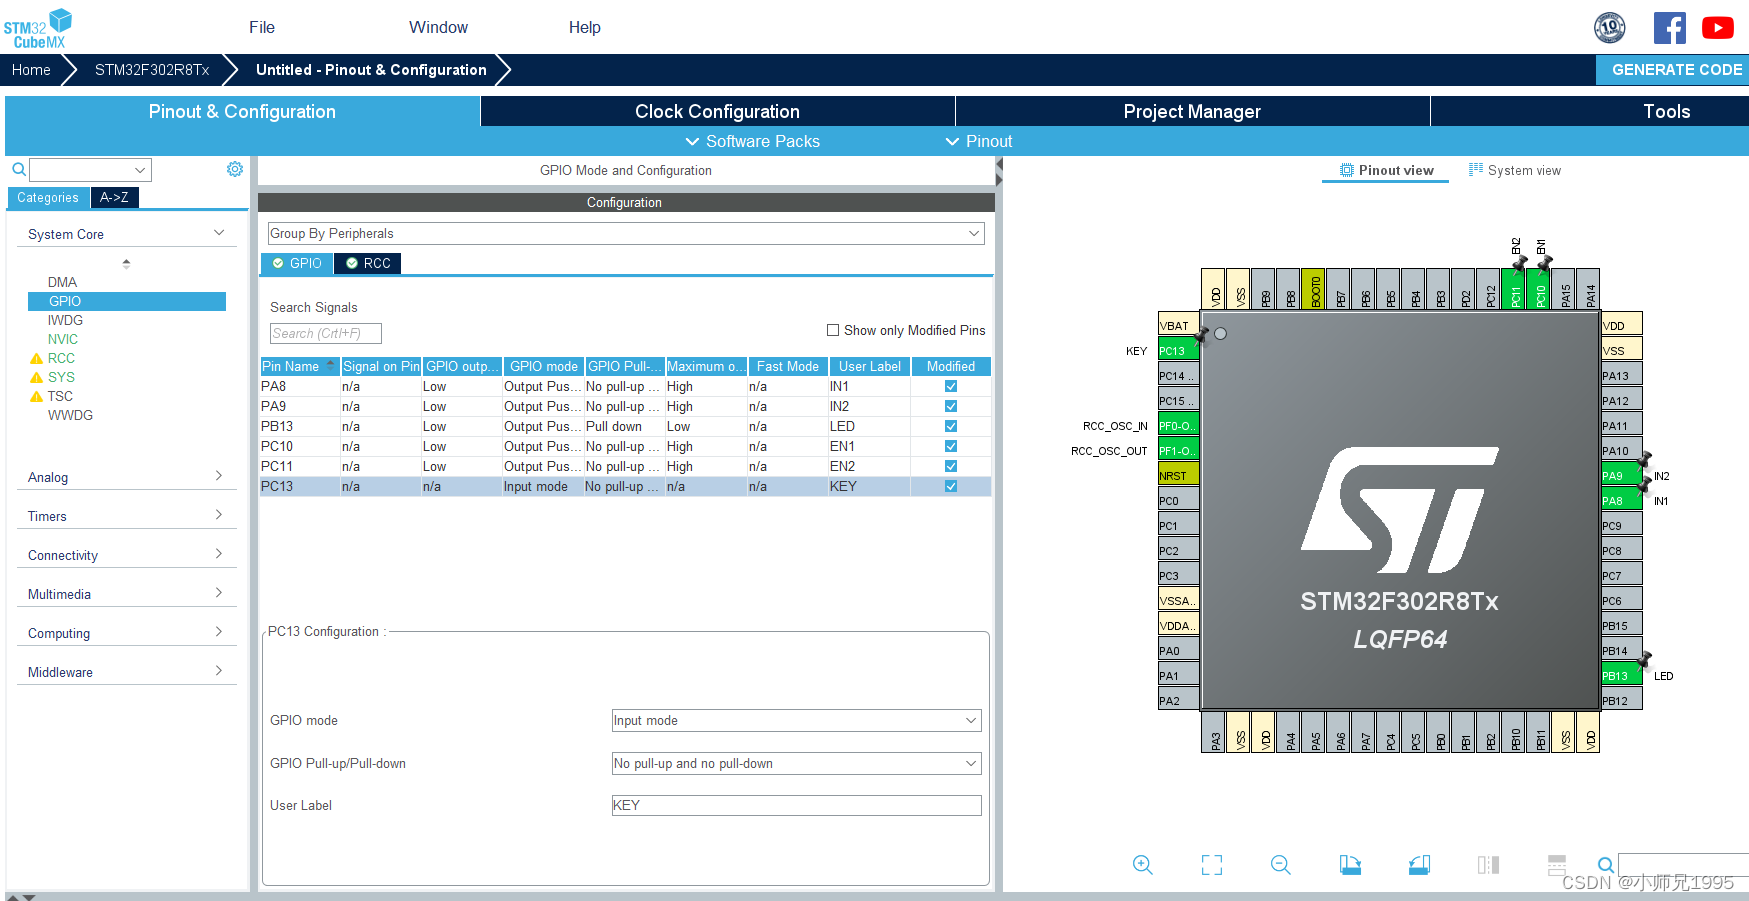The height and width of the screenshot is (901, 1749).
Task: Open the settings gear in the categories panel
Action: coord(235,169)
